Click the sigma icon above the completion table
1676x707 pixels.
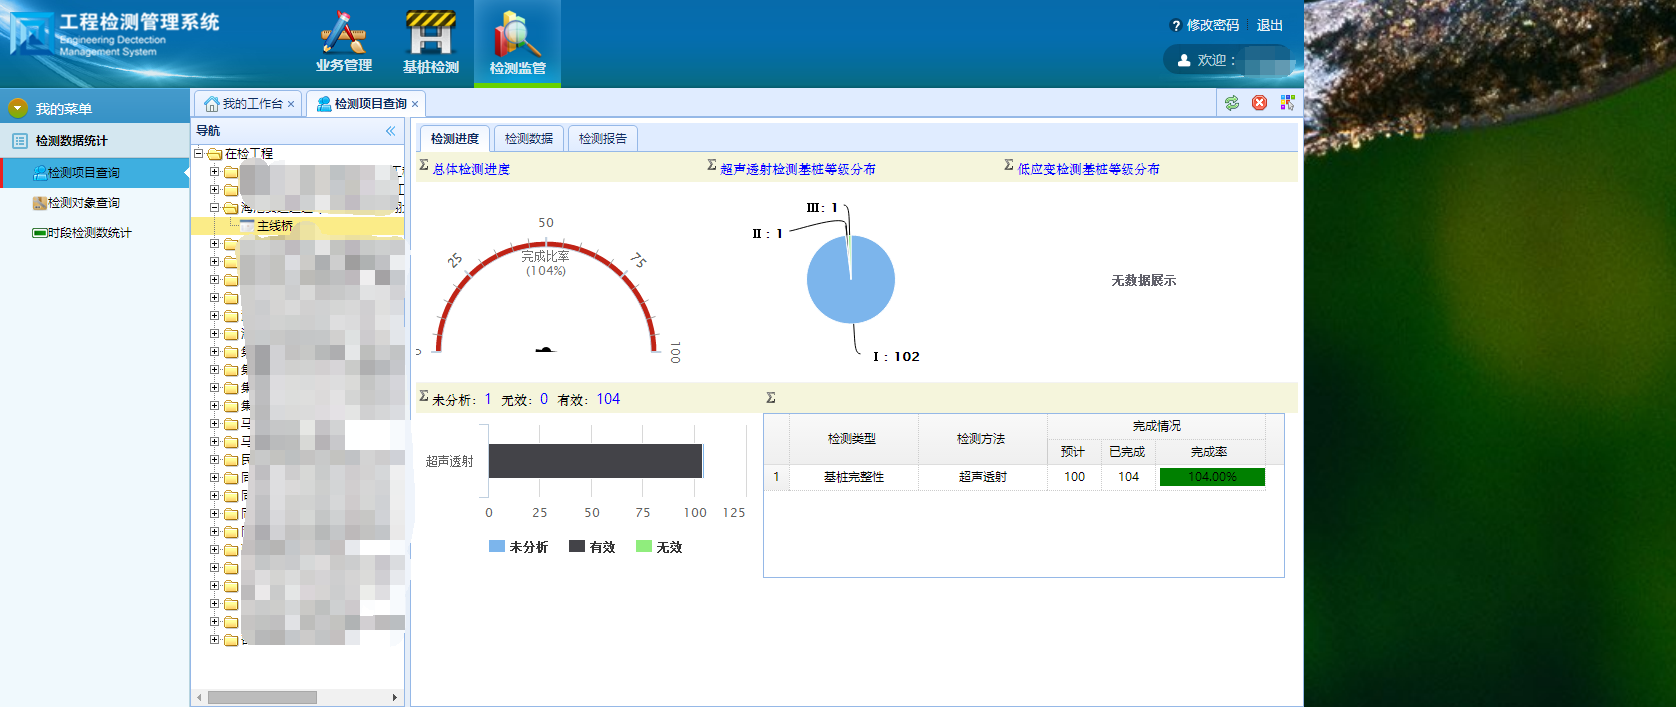pos(771,398)
